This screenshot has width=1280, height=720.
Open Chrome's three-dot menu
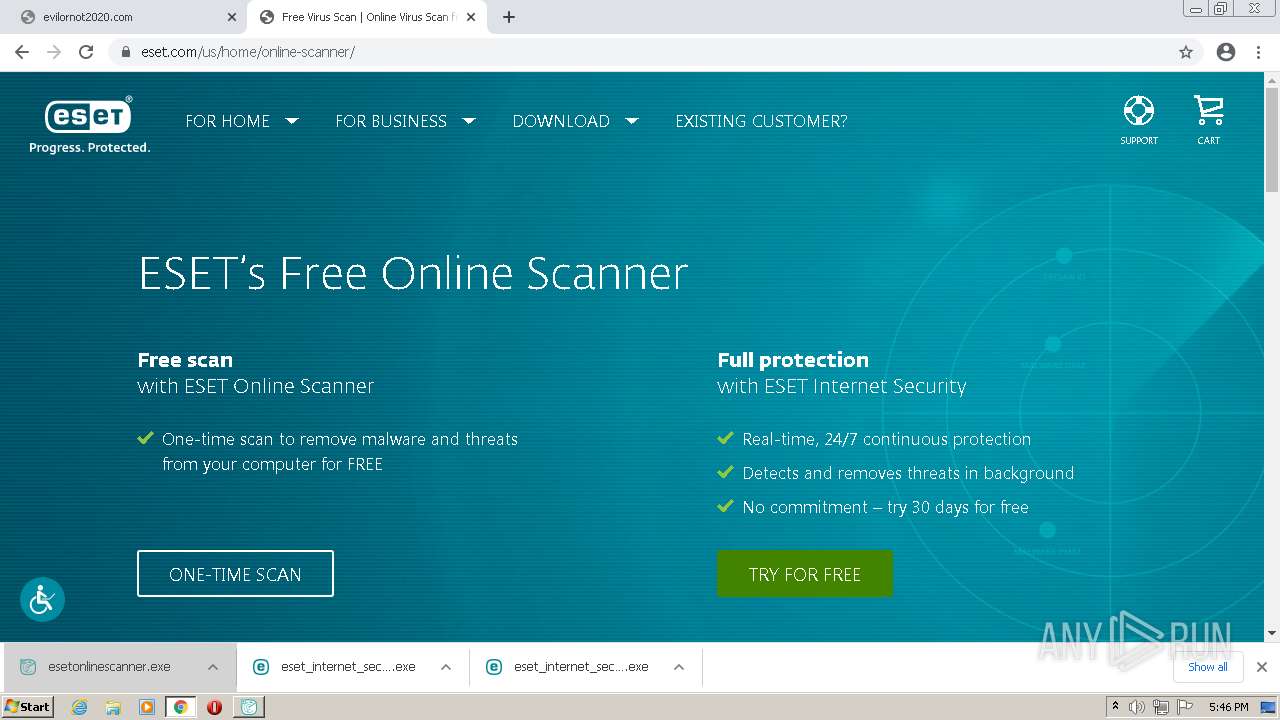point(1259,52)
